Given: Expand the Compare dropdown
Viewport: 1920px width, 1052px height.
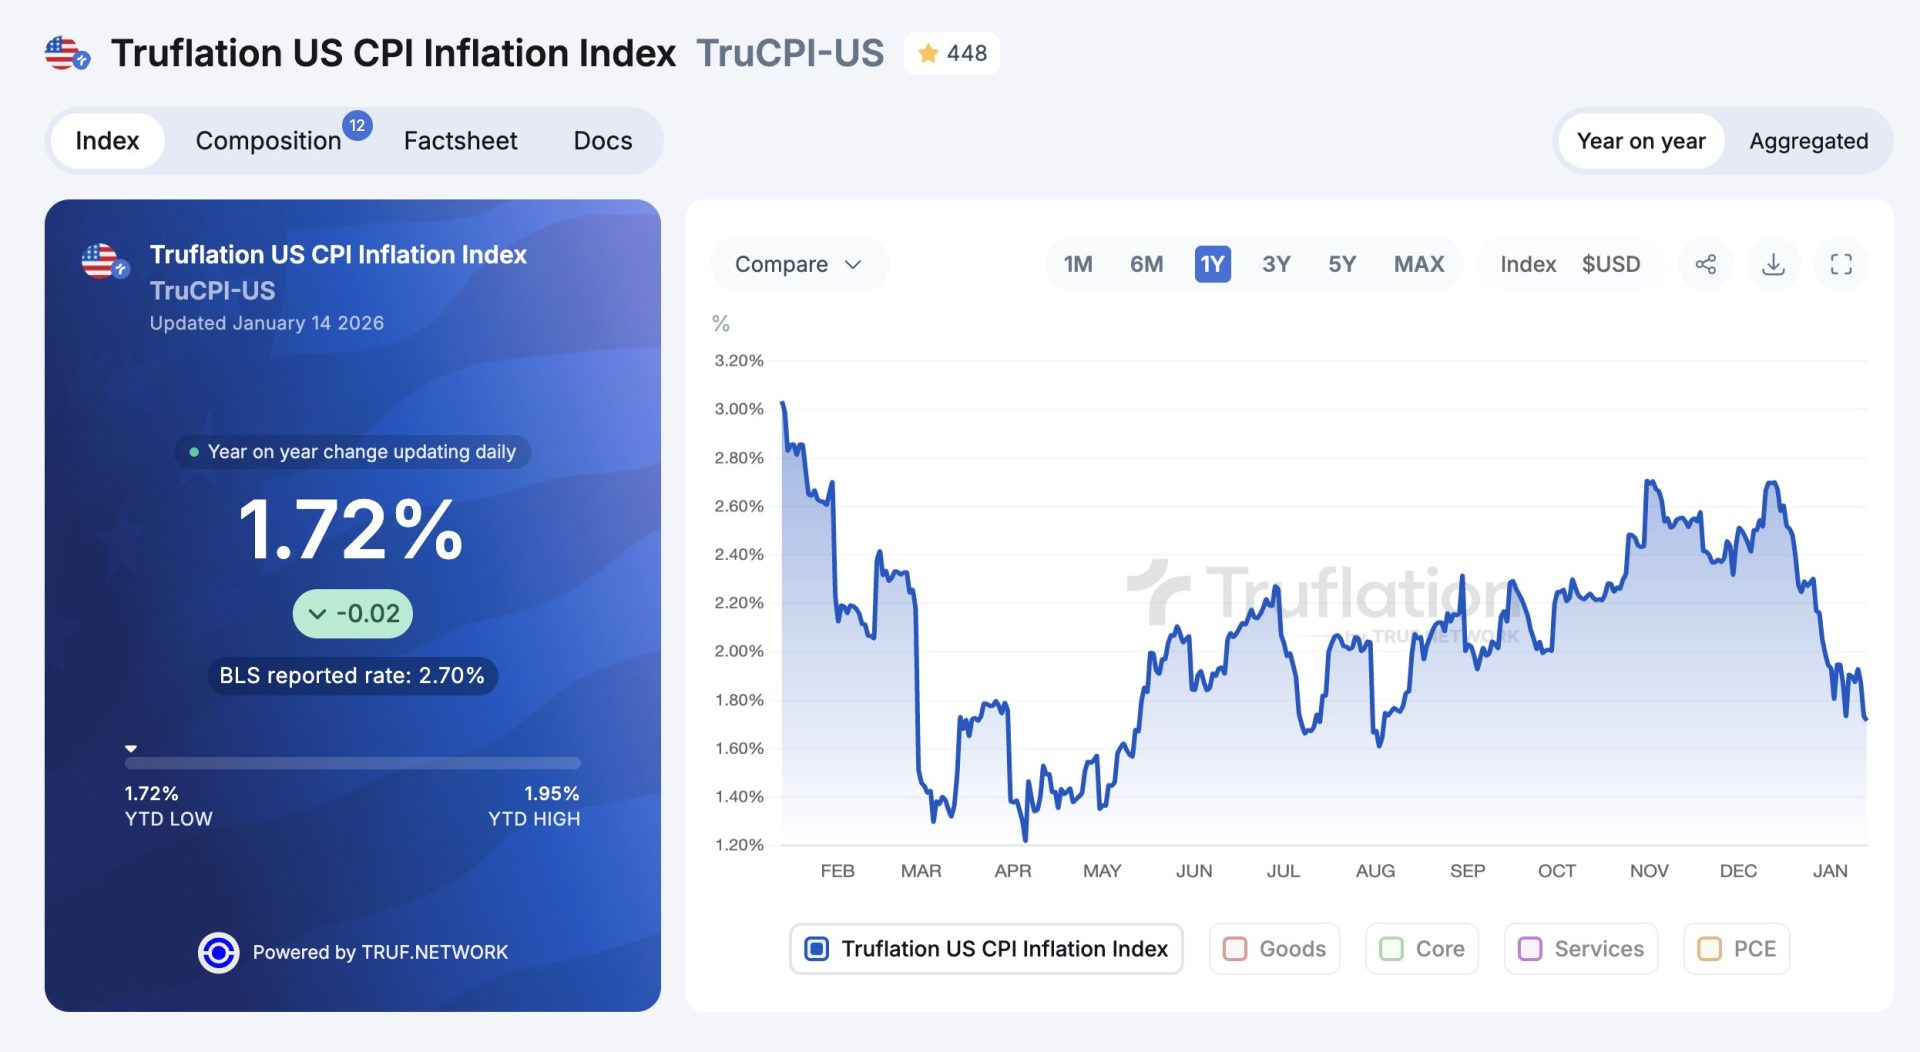Looking at the screenshot, I should click(798, 264).
